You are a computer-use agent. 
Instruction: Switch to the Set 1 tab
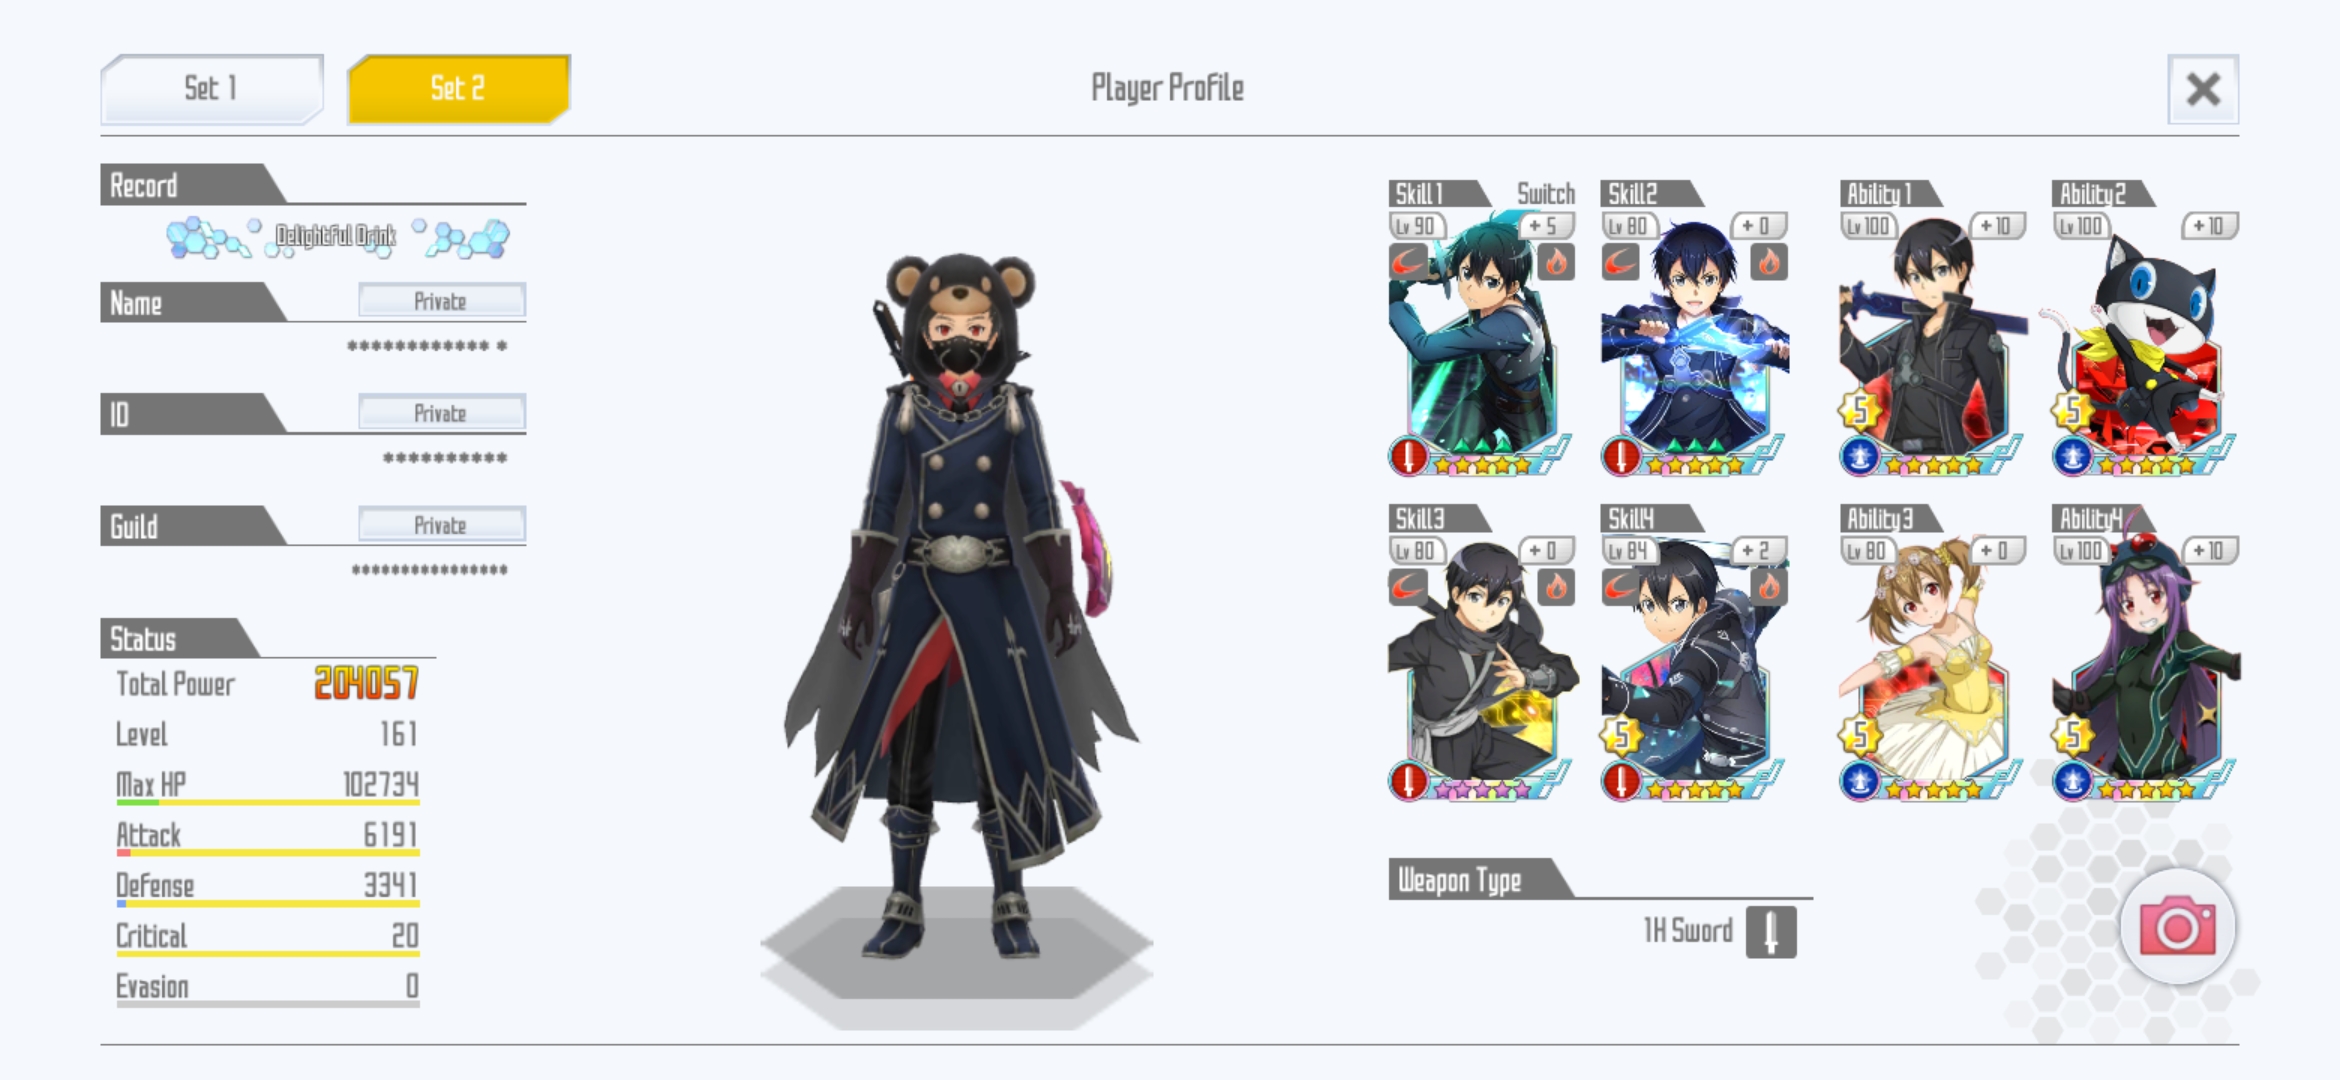click(212, 88)
